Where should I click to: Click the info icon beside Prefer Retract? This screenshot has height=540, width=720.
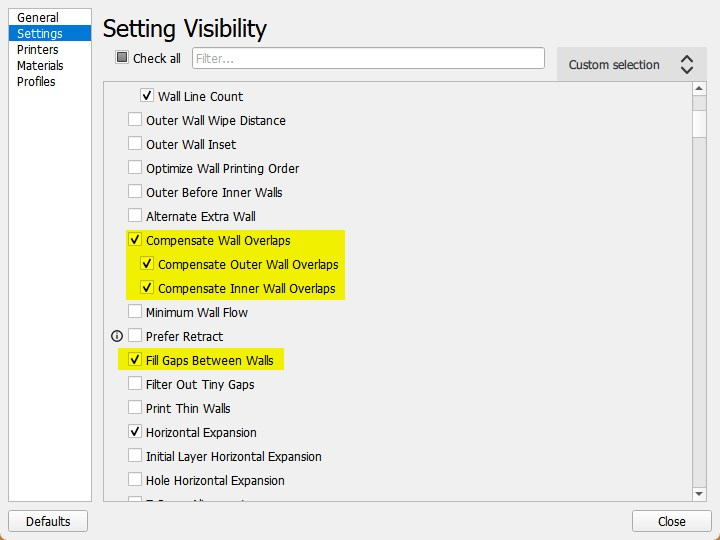click(117, 336)
